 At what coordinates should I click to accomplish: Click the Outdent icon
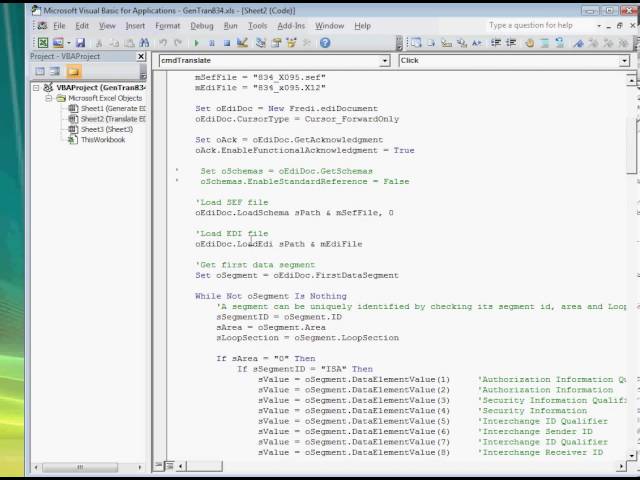click(511, 42)
